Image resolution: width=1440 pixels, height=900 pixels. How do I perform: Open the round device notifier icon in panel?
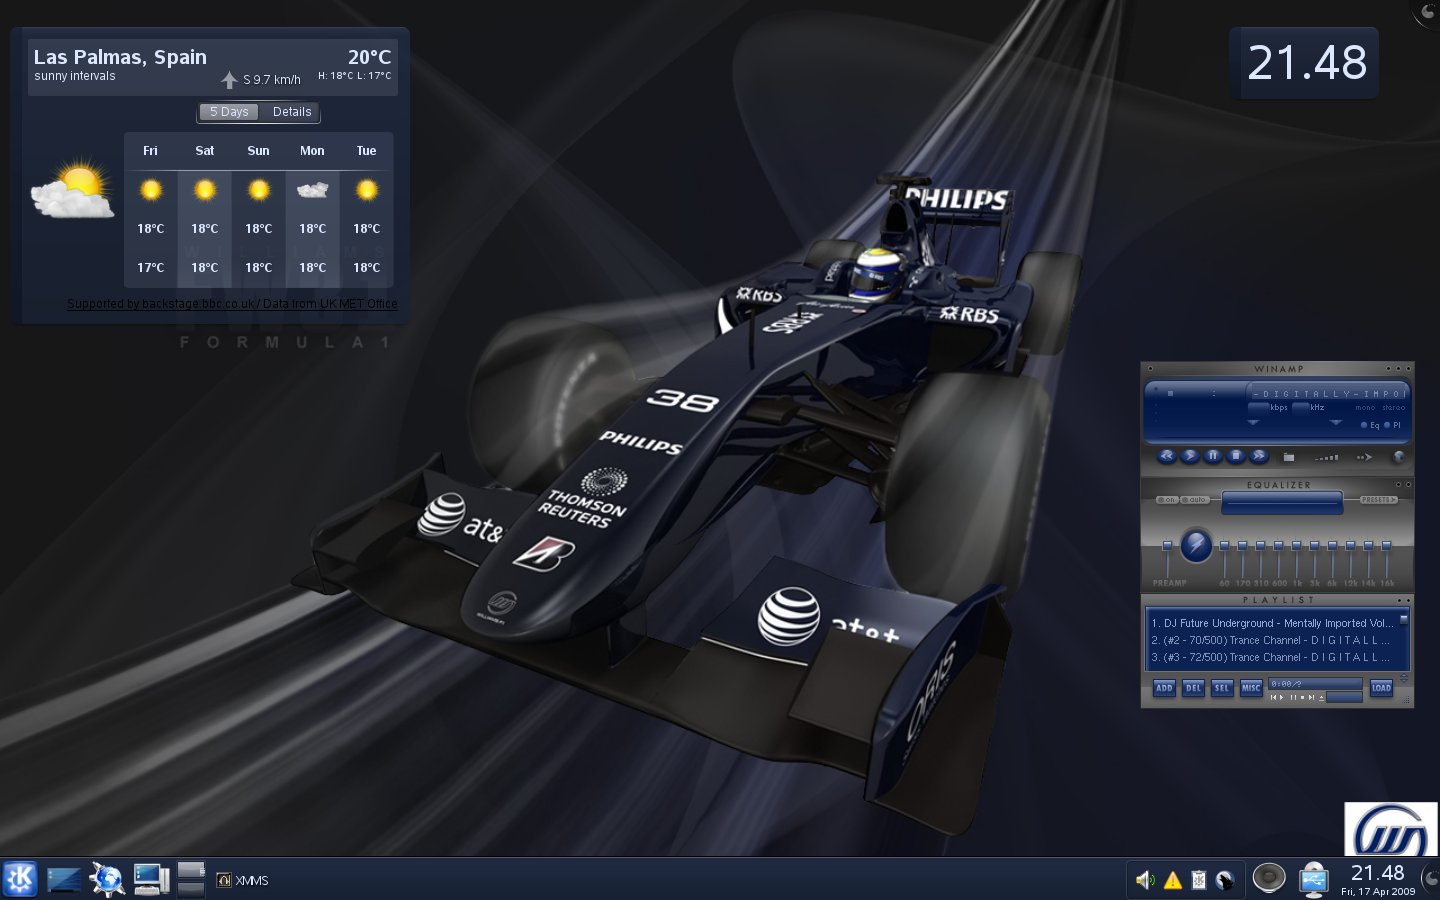point(1269,878)
